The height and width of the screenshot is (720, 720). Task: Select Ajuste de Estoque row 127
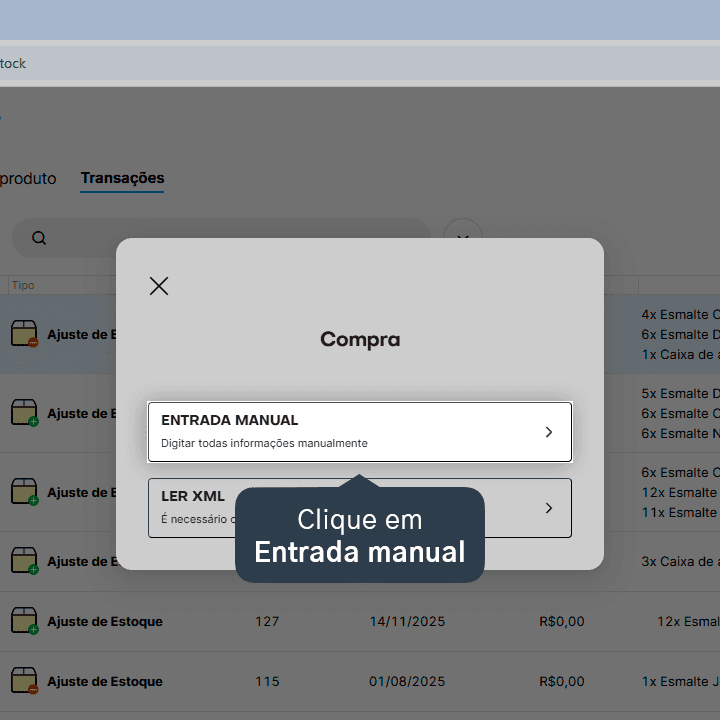click(x=360, y=621)
